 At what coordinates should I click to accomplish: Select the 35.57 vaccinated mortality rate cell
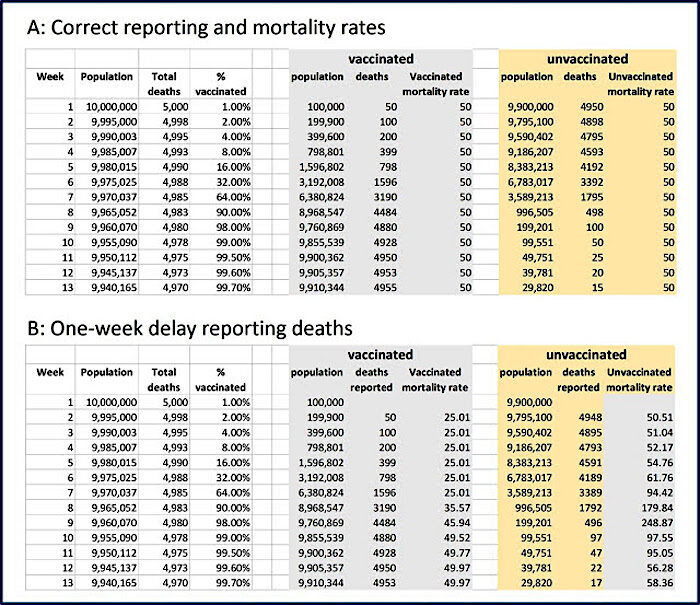pyautogui.click(x=457, y=508)
